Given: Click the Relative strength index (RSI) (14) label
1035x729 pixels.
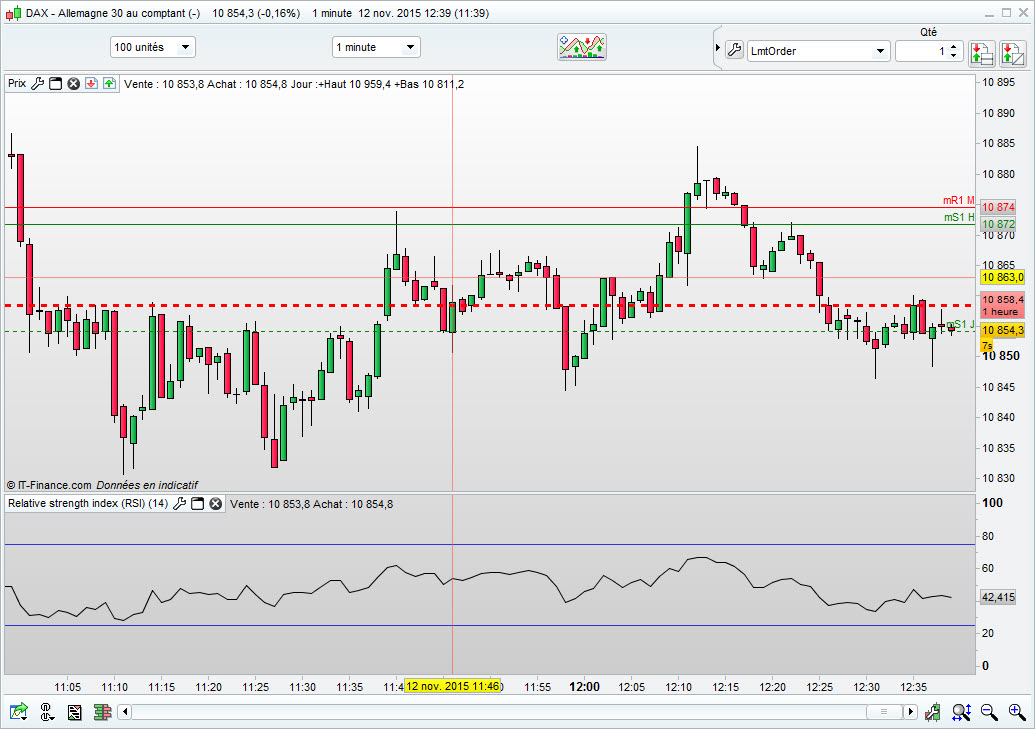Looking at the screenshot, I should pos(88,503).
